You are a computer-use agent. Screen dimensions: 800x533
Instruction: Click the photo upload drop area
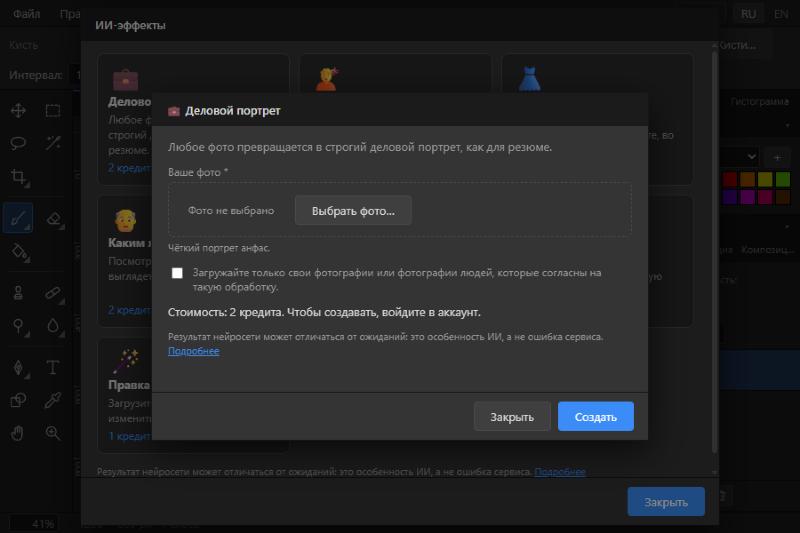pos(399,210)
